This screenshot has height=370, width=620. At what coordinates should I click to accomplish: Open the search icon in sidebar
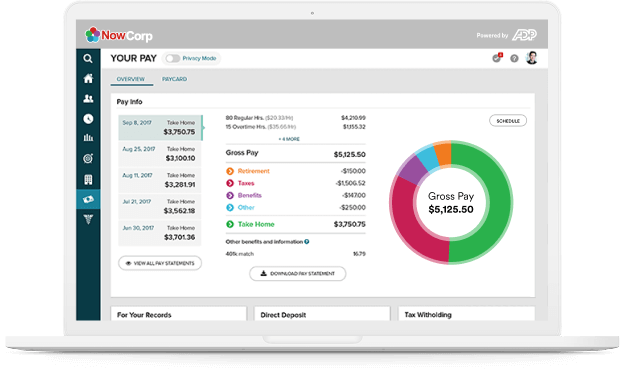[88, 59]
